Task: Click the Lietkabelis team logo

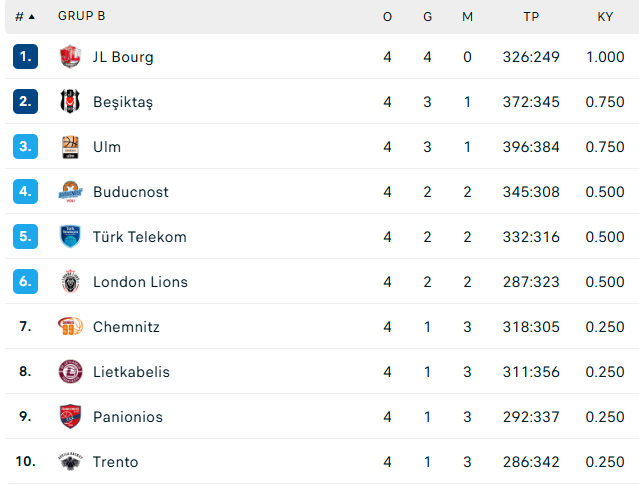Action: [x=70, y=372]
